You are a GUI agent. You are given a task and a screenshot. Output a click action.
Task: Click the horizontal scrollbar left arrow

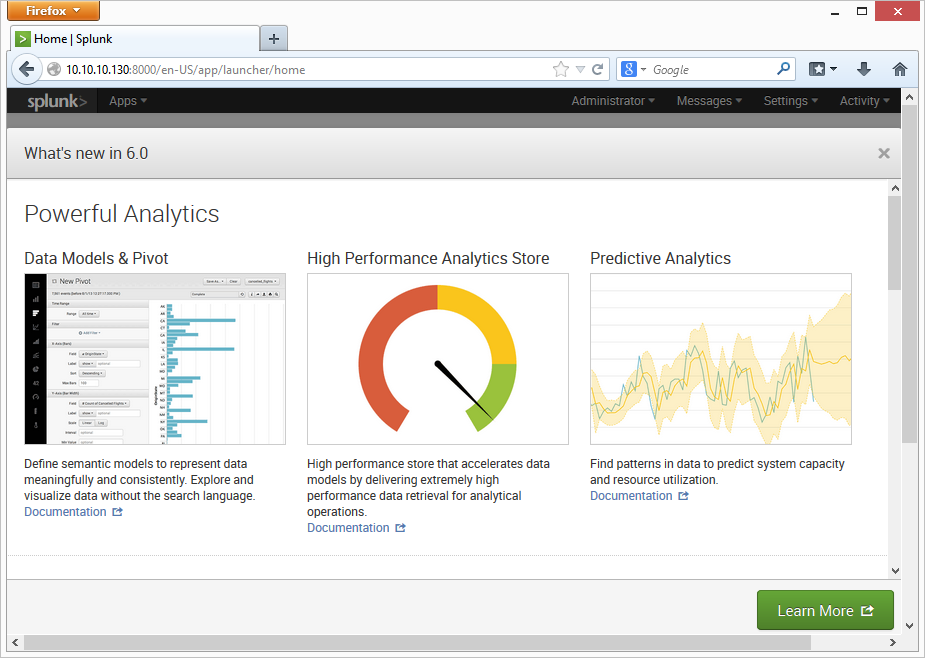pos(15,642)
